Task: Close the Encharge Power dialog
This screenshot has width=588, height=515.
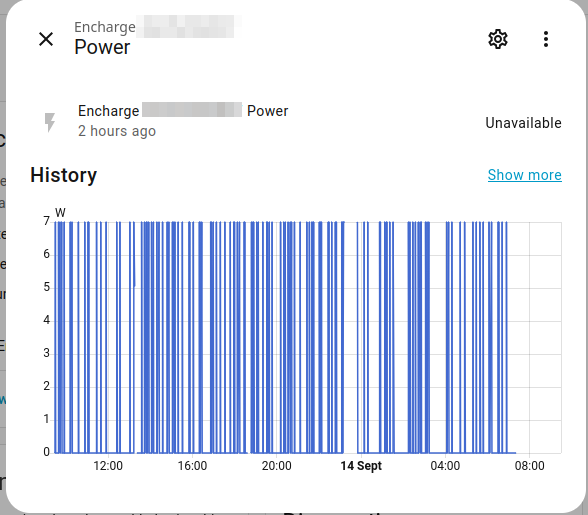Action: pos(46,39)
